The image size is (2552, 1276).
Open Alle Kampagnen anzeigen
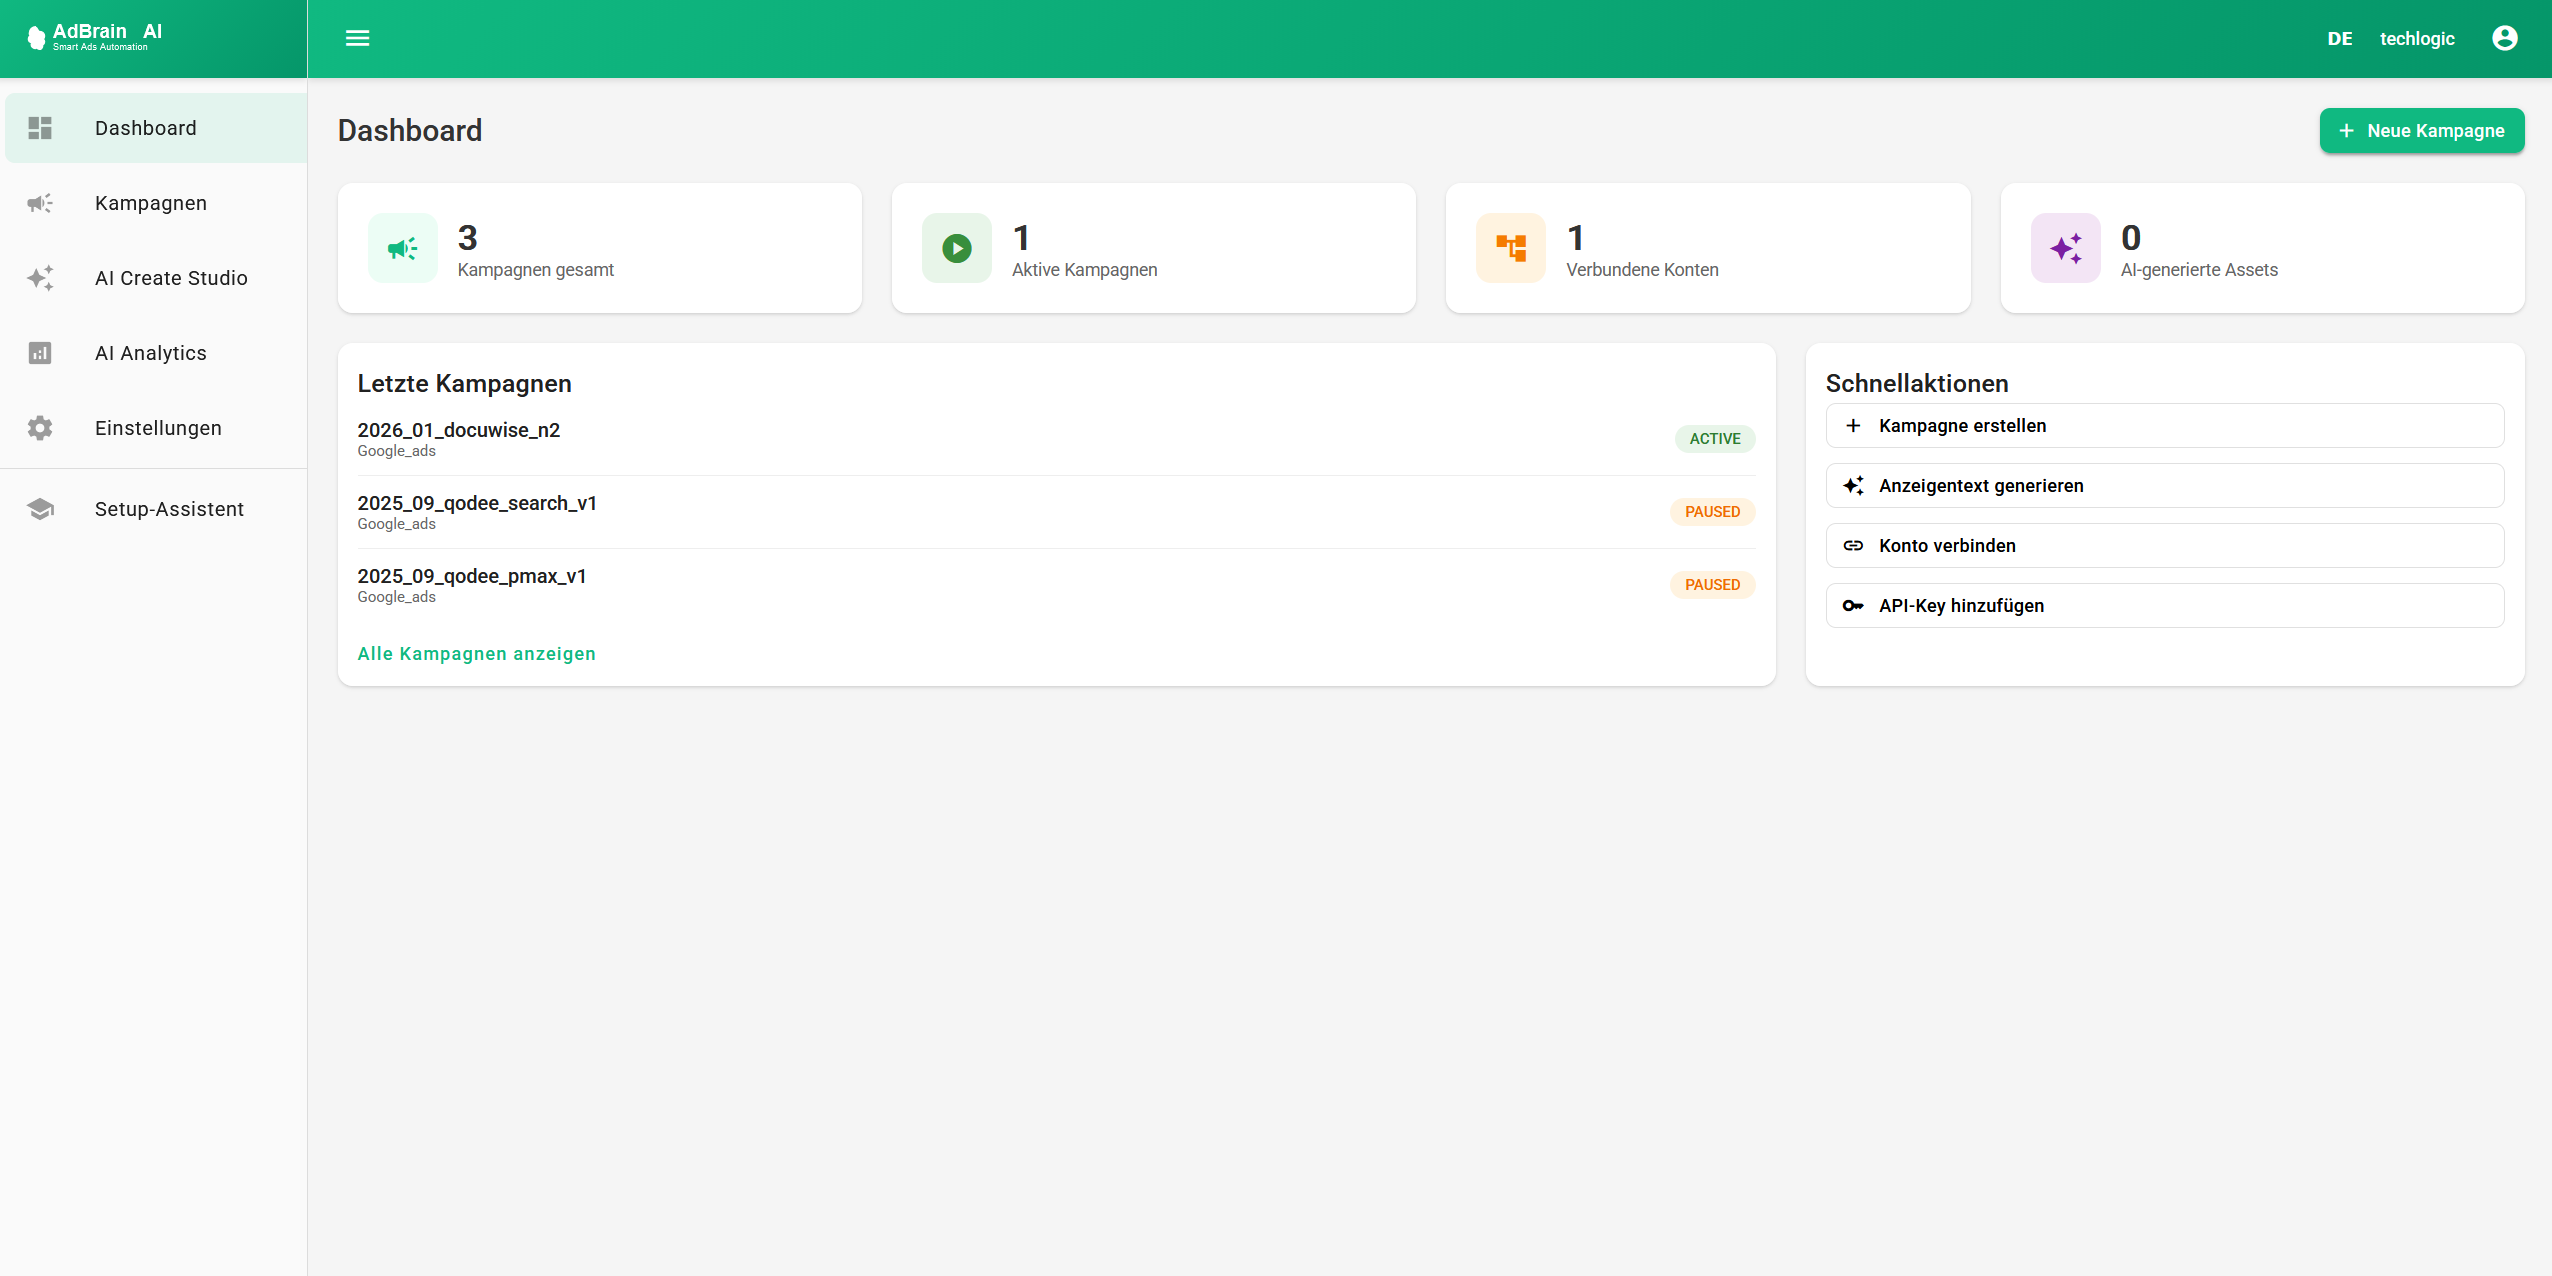(x=476, y=653)
